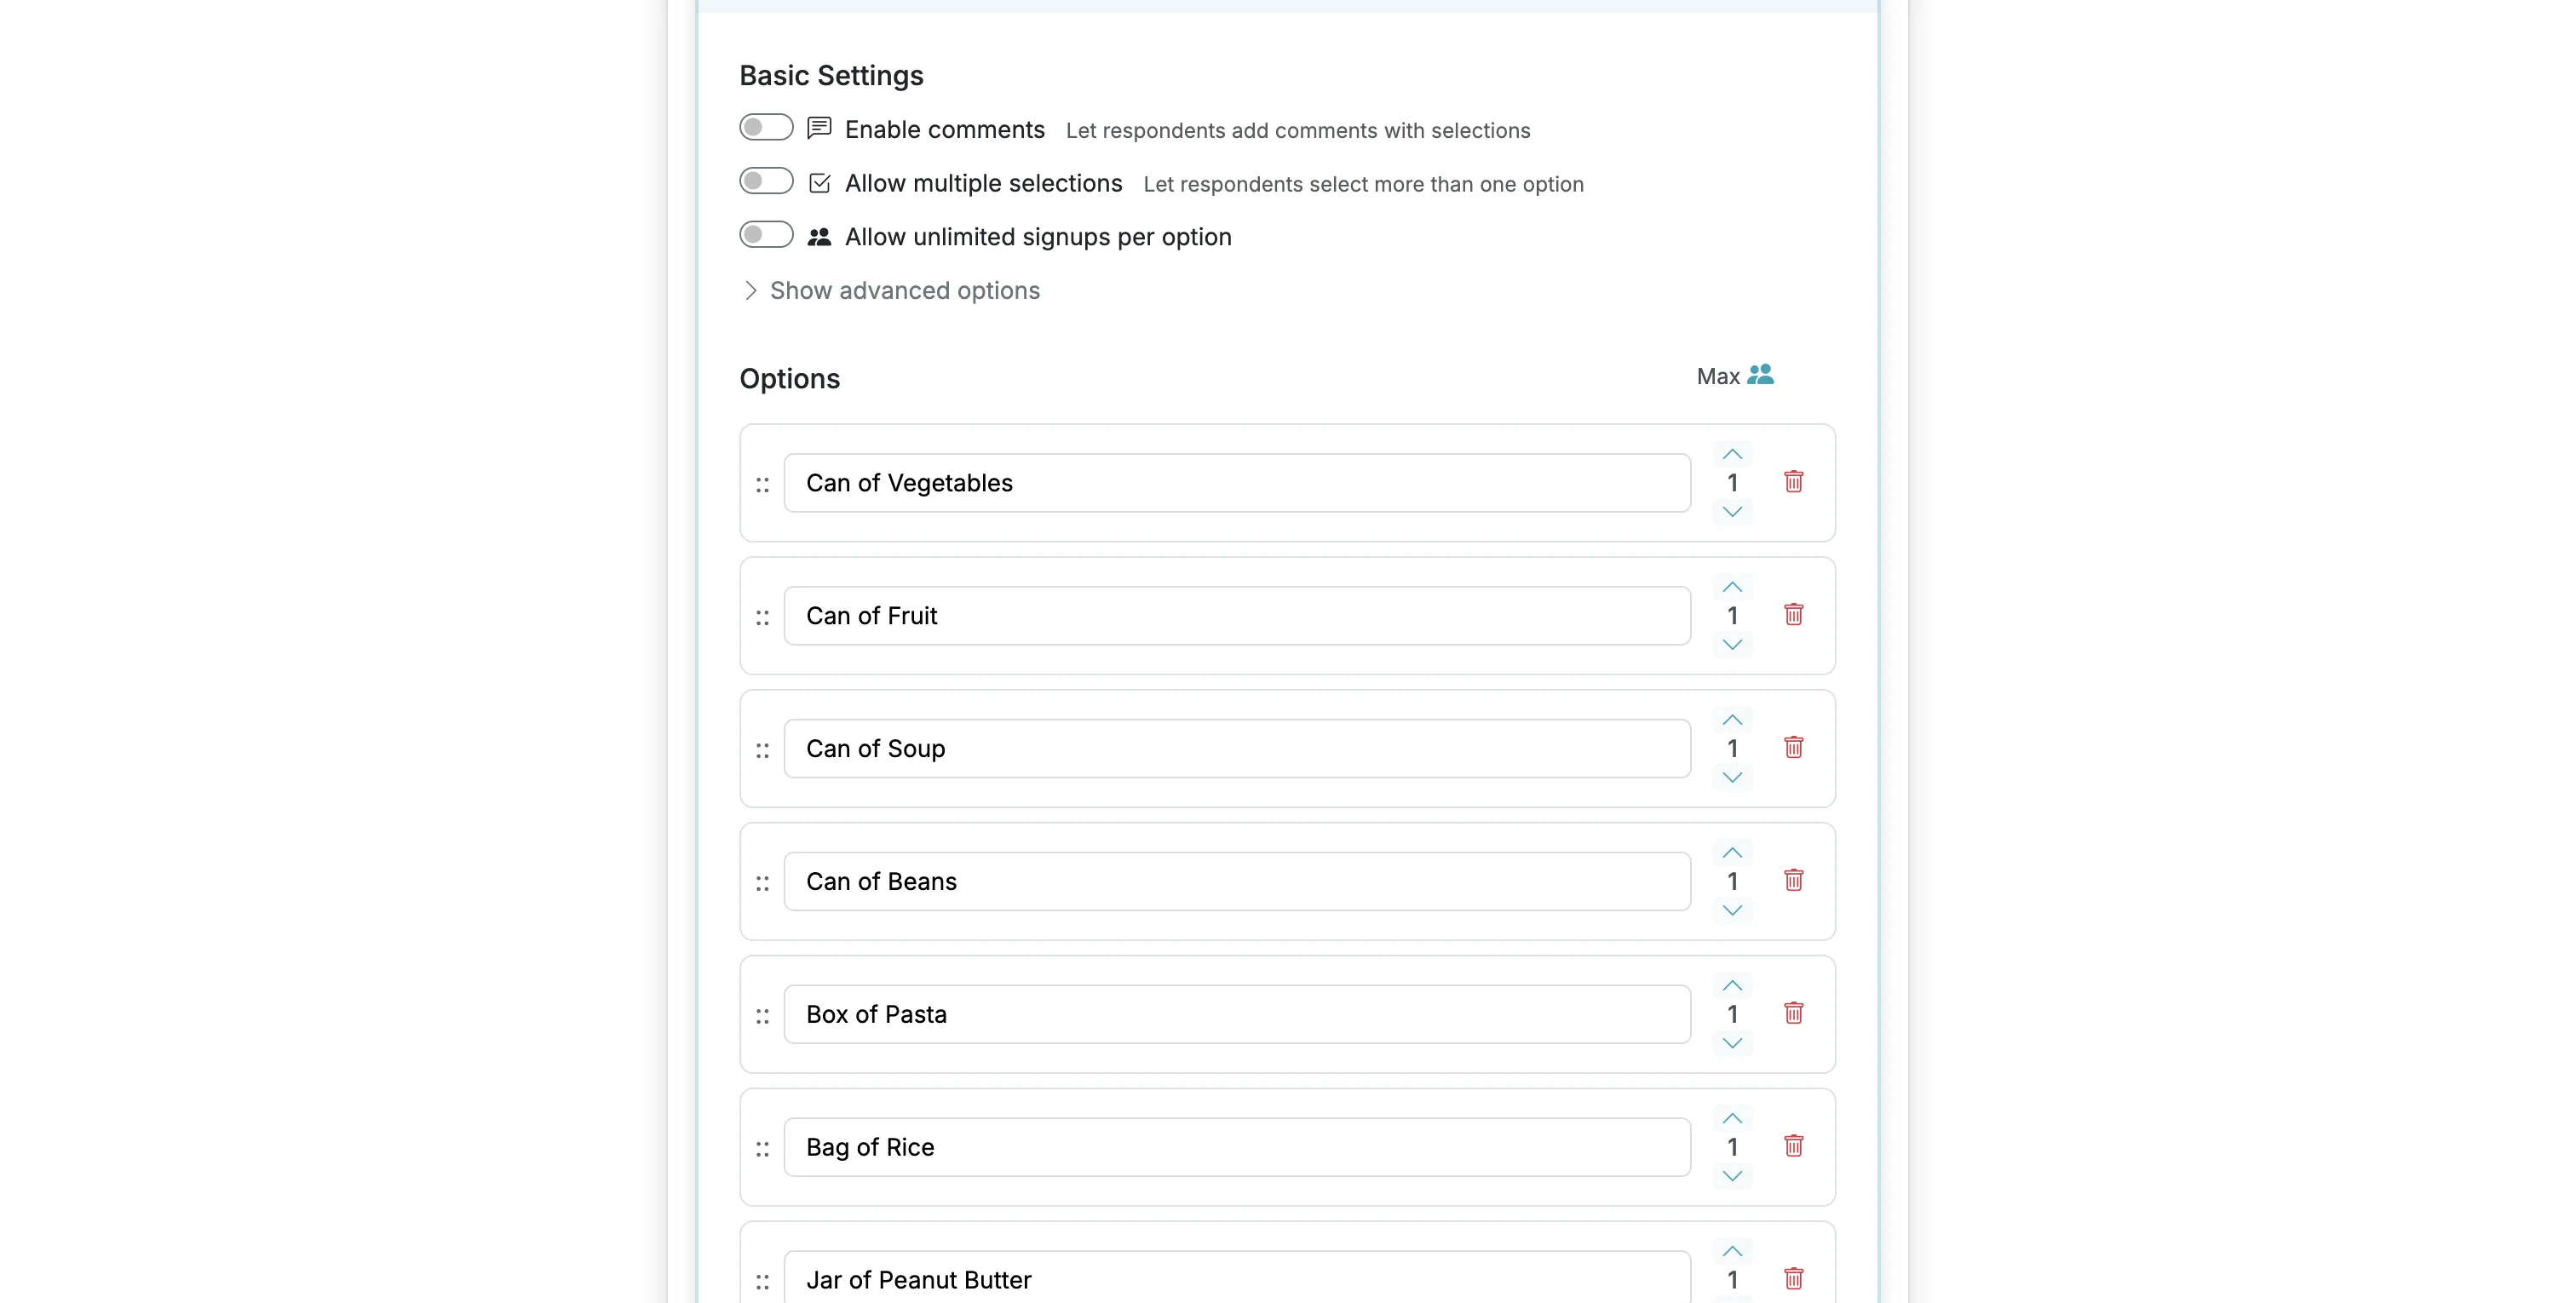2576x1303 pixels.
Task: Click the checkmark icon beside Allow multiple selections
Action: click(819, 181)
